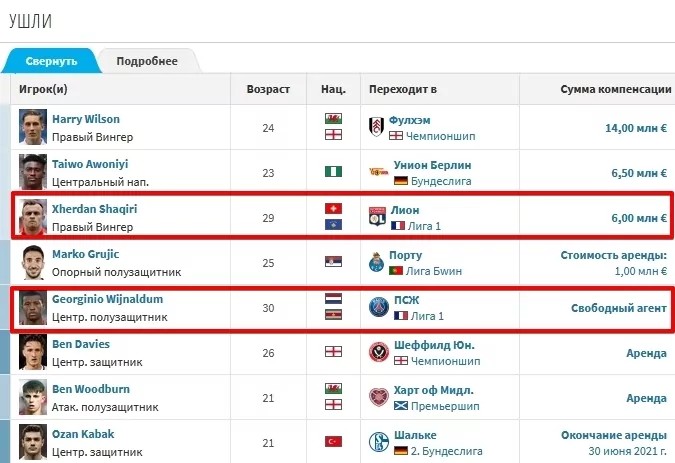Click the PSG club crest icon
Viewport: 675px width, 463px height.
click(x=377, y=307)
